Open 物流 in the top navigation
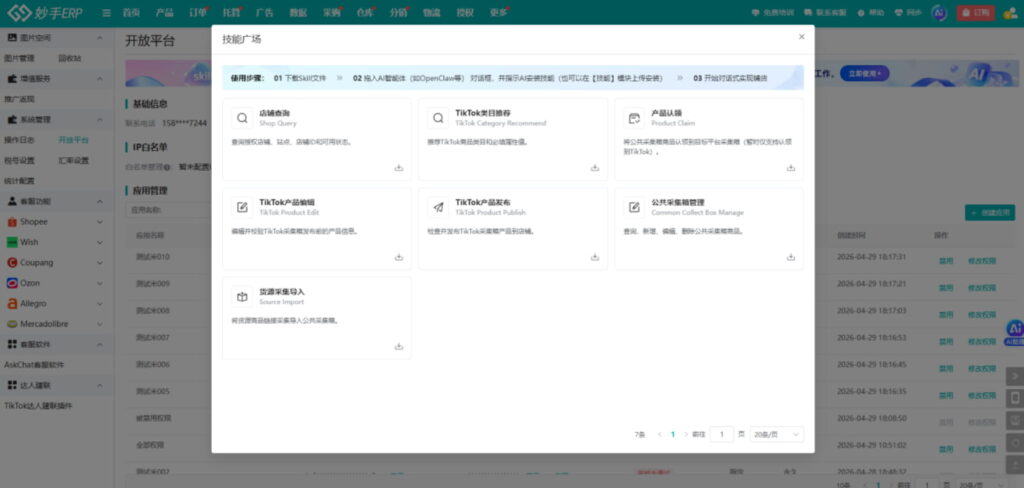 tap(431, 12)
